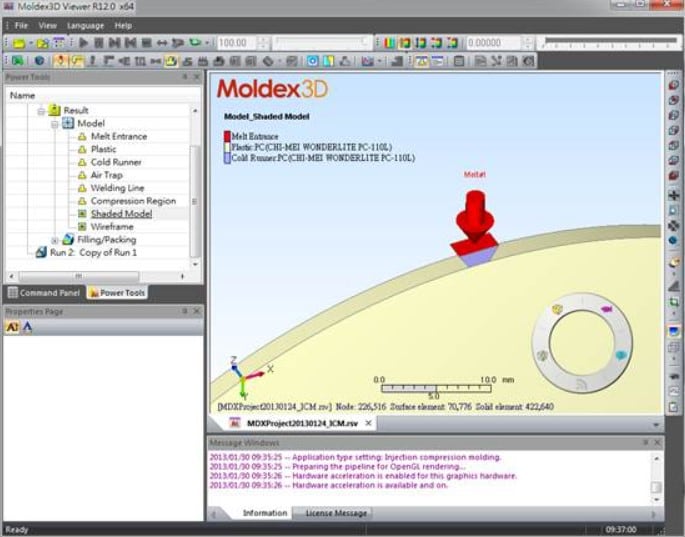Switch to Power Tools tab

[x=117, y=293]
